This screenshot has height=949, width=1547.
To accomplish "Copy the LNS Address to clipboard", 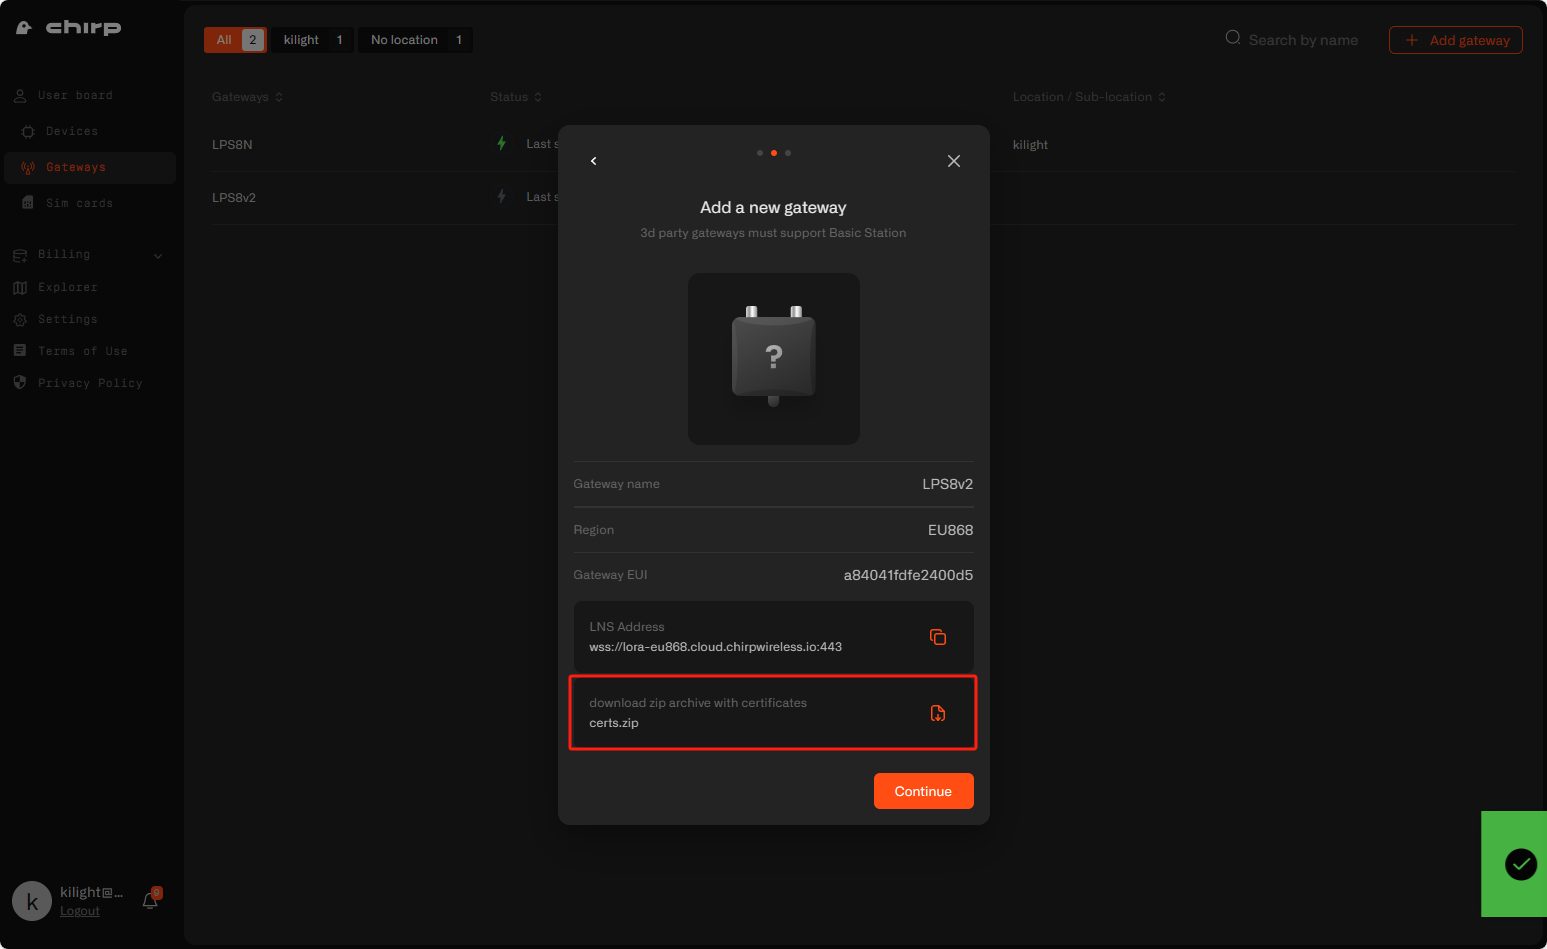I will click(937, 637).
